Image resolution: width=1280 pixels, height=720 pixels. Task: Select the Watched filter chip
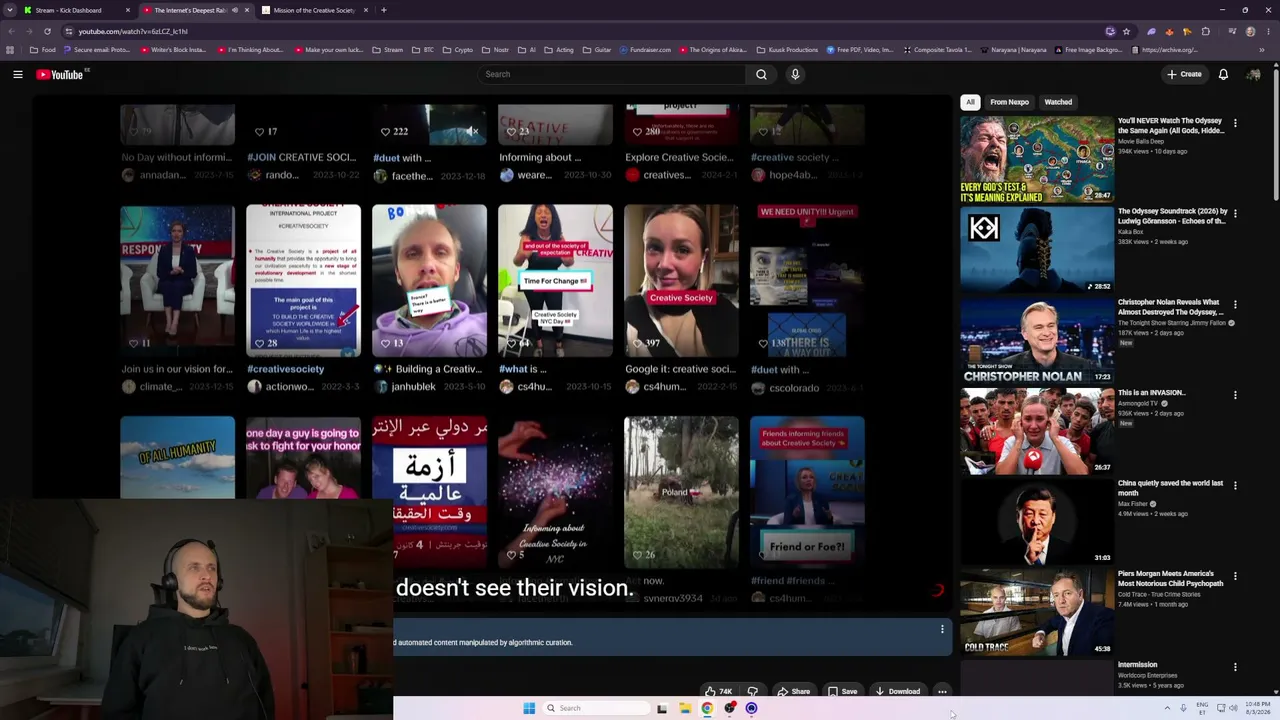(x=1058, y=102)
